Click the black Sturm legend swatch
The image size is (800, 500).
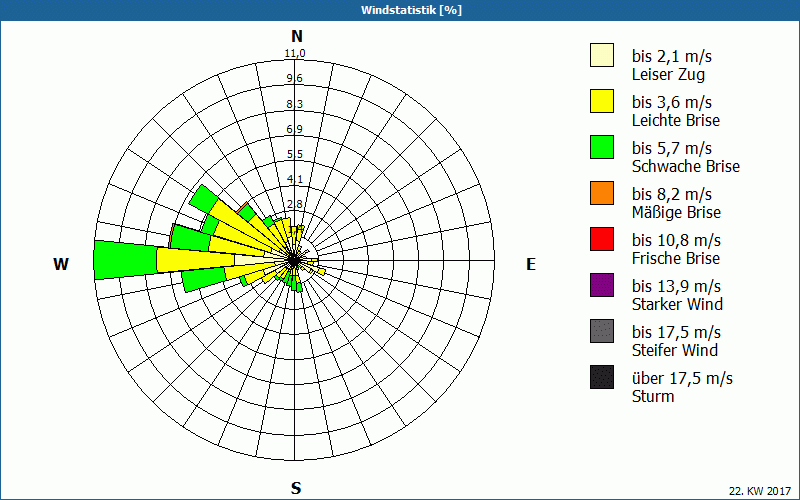pyautogui.click(x=602, y=377)
